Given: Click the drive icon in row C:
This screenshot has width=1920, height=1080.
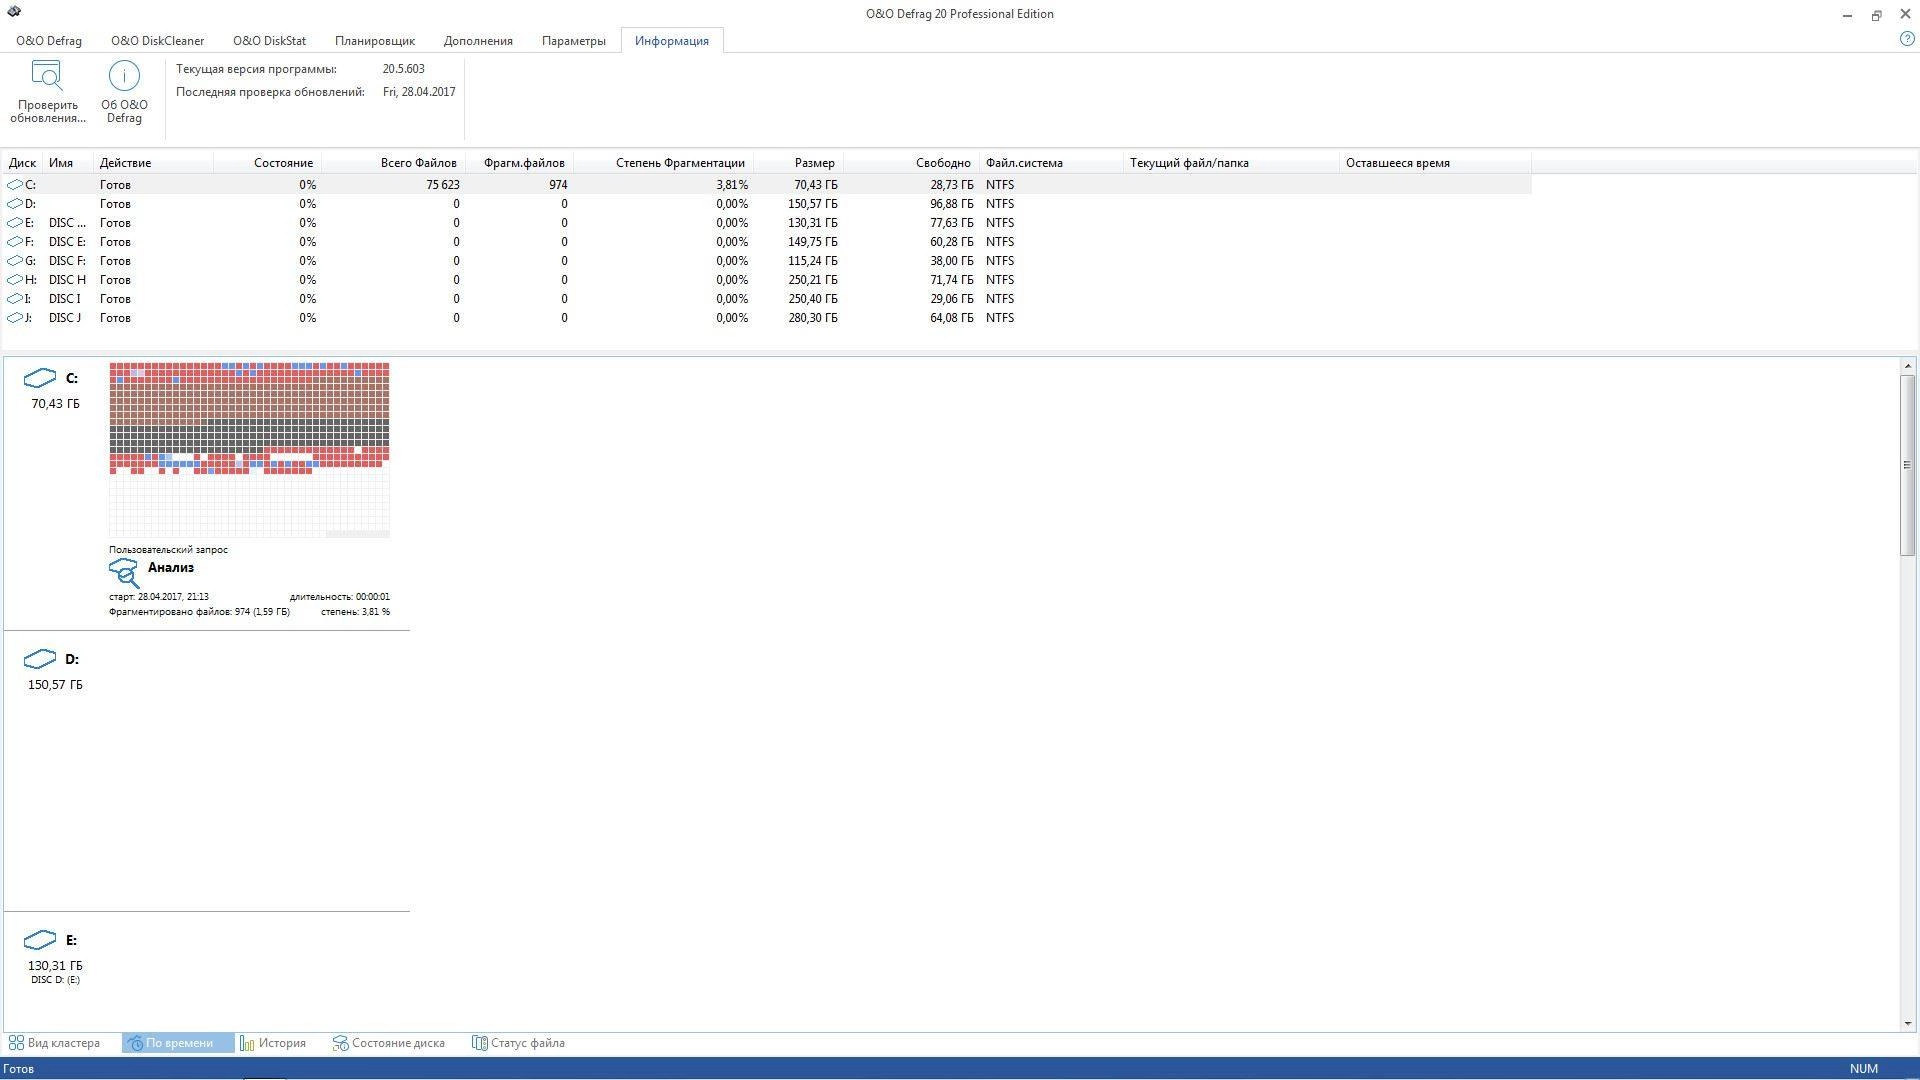Looking at the screenshot, I should 15,185.
